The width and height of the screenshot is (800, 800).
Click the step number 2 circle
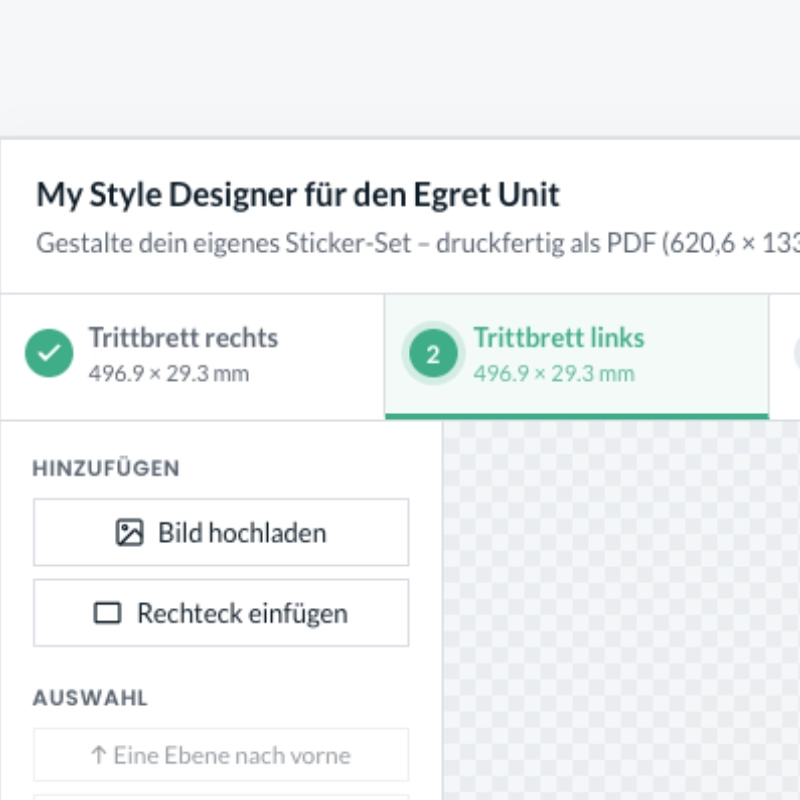point(433,353)
